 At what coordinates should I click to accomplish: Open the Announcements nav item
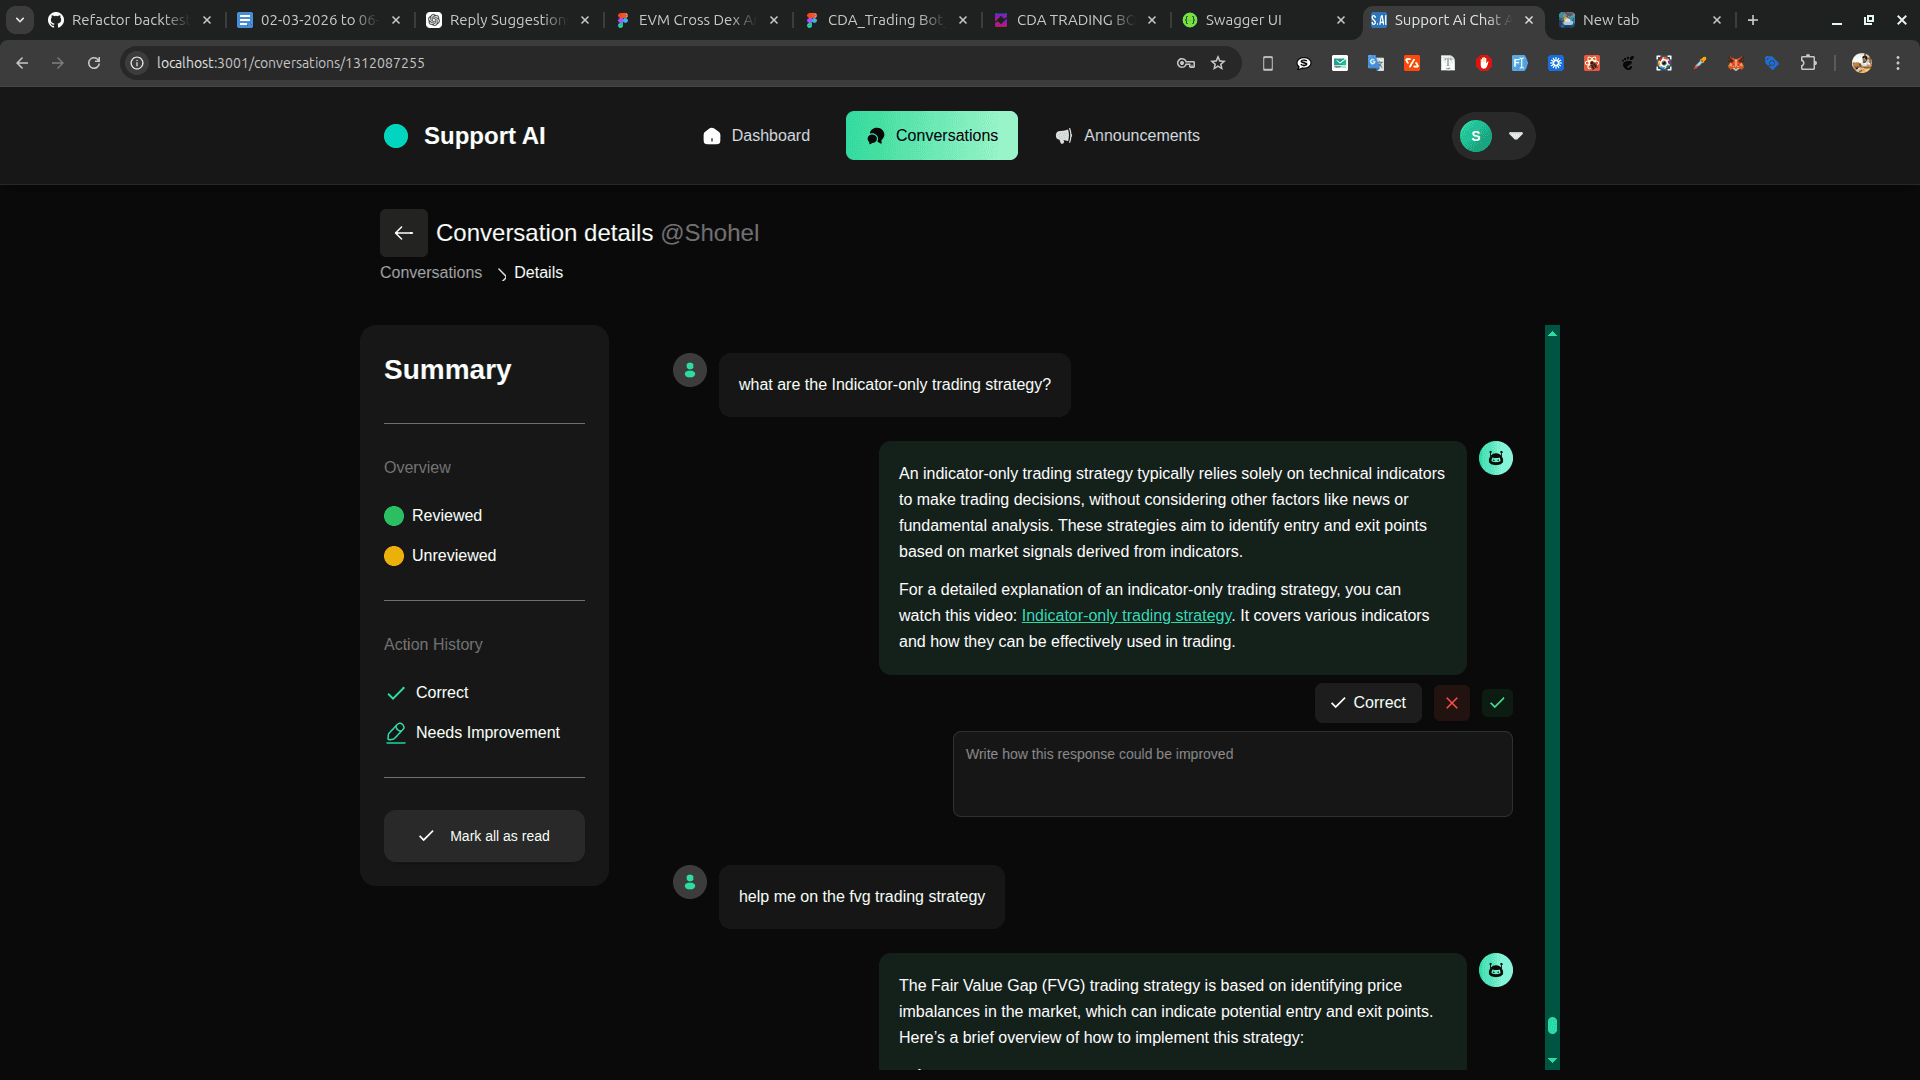click(1127, 136)
